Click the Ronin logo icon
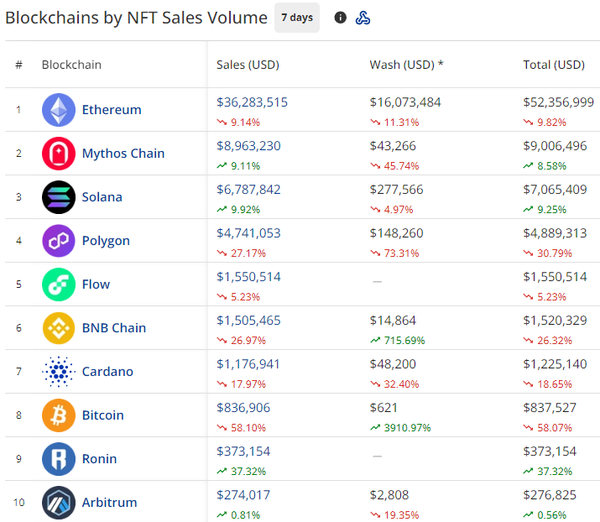 coord(58,459)
